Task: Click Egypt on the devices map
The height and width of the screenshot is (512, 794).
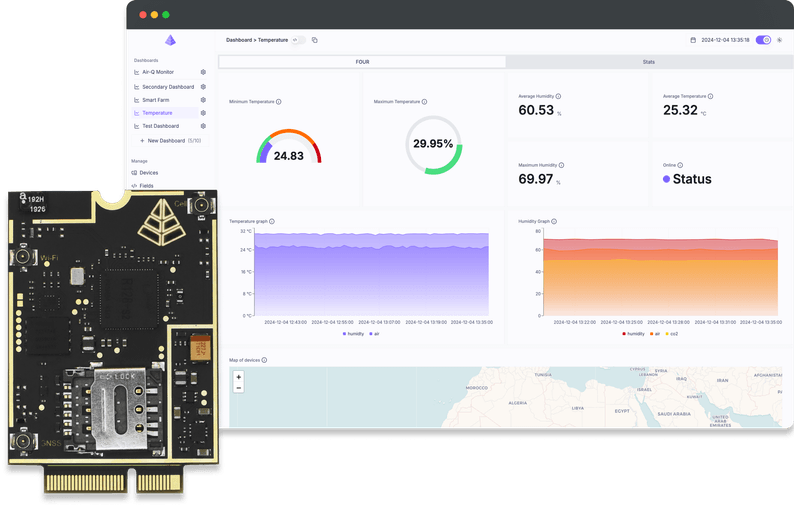Action: (622, 411)
